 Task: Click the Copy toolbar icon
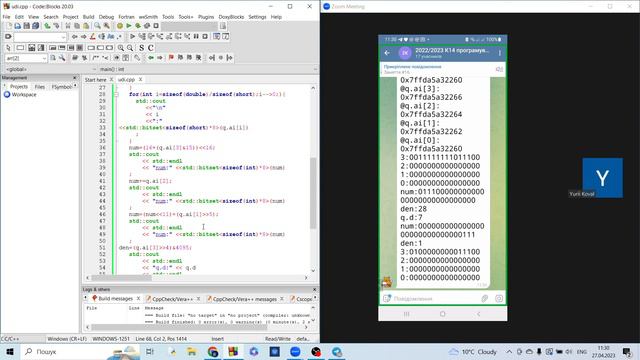click(77, 26)
